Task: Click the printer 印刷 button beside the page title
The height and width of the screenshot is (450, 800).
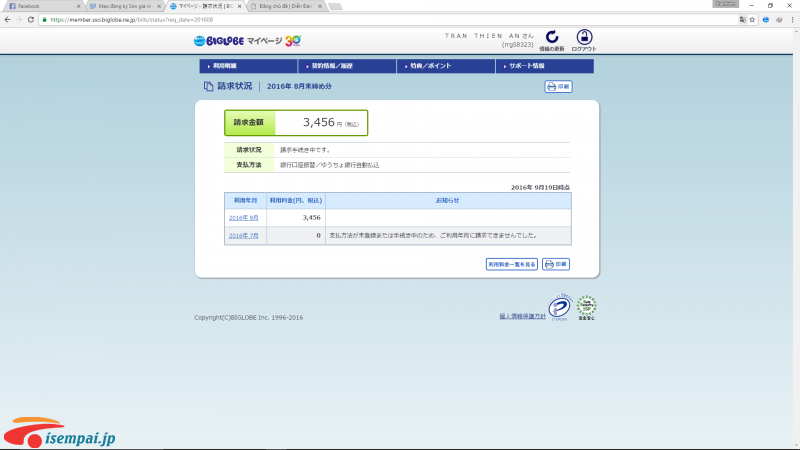Action: [558, 87]
